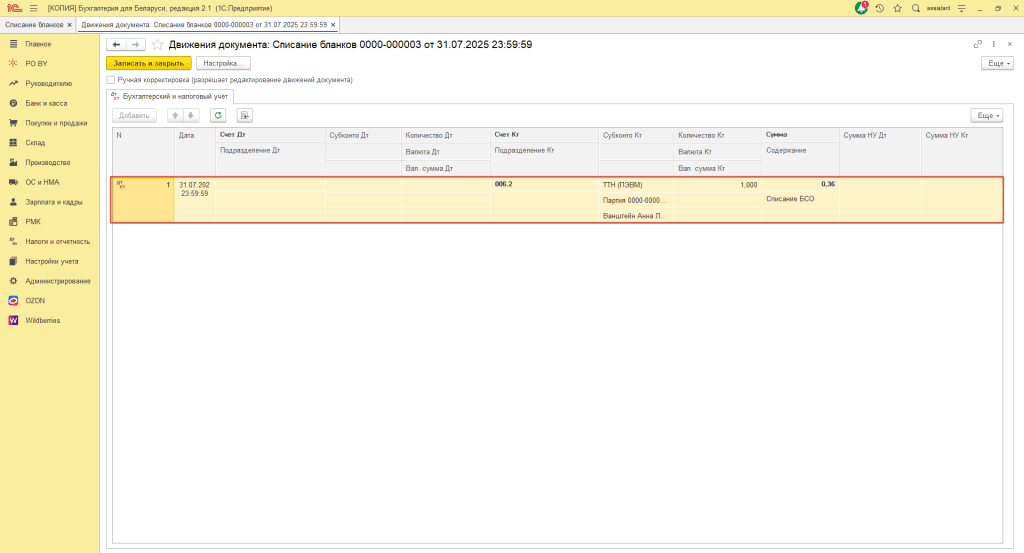Open the PO.BY sidebar section
The width and height of the screenshot is (1024, 553).
[37, 63]
